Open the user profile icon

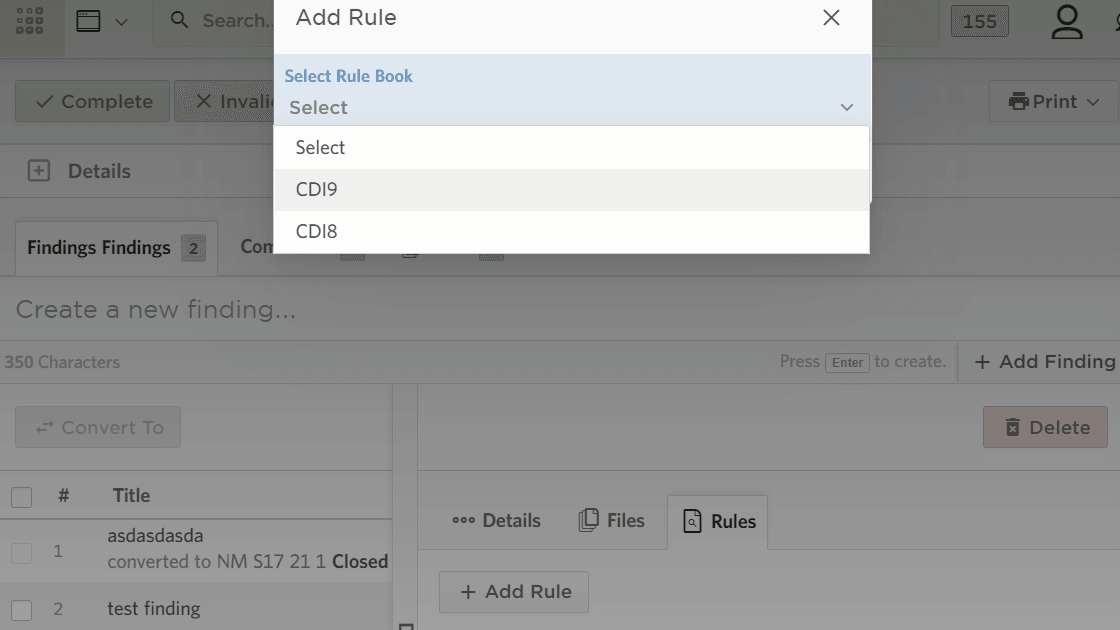coord(1067,22)
